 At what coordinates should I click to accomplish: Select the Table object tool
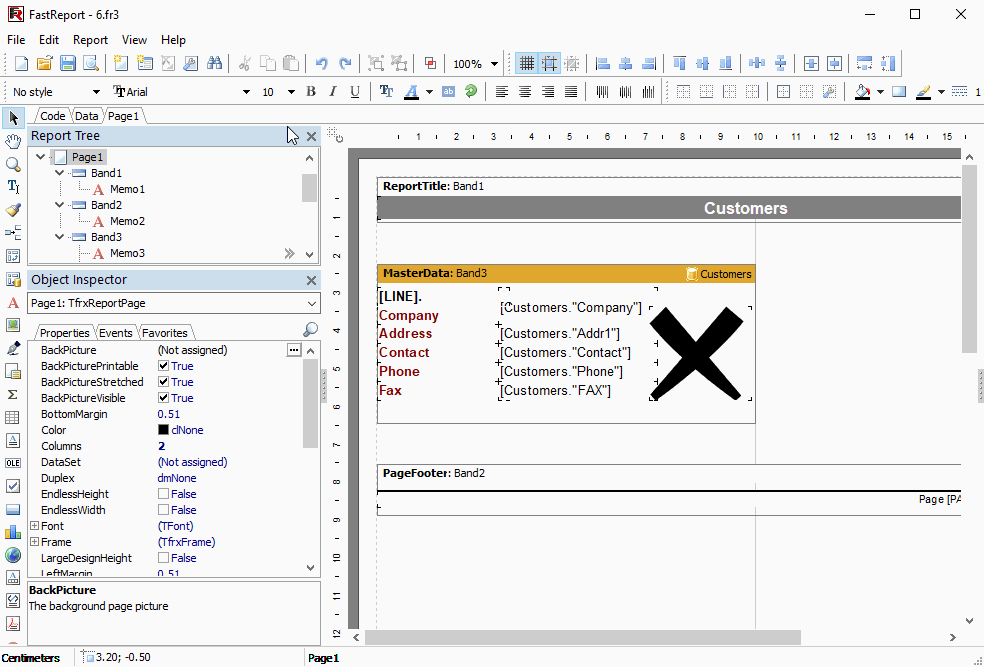(13, 417)
